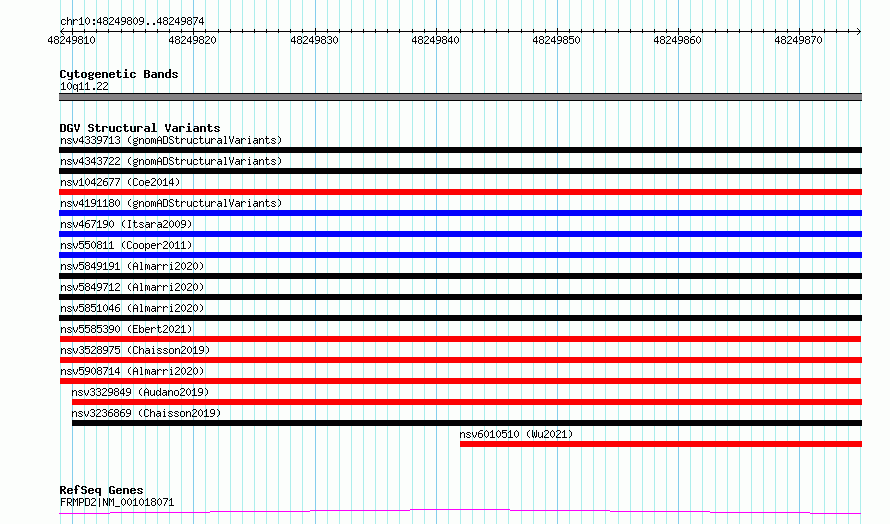
Task: Open gene FRMPD2|NM_001018071 label
Action: (x=117, y=502)
